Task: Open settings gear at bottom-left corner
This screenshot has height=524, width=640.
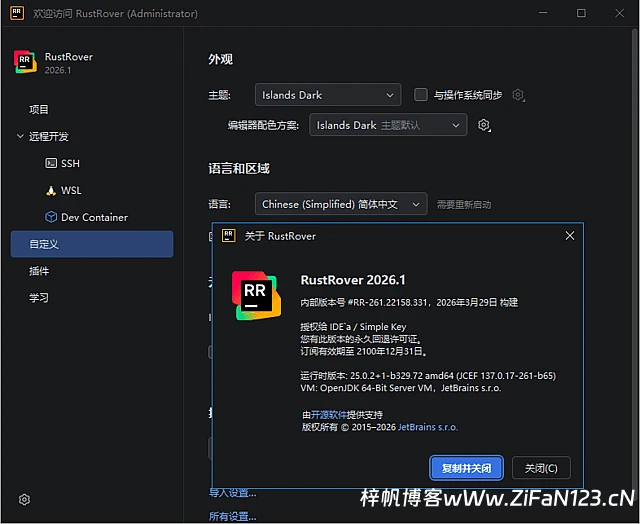Action: pos(25,499)
